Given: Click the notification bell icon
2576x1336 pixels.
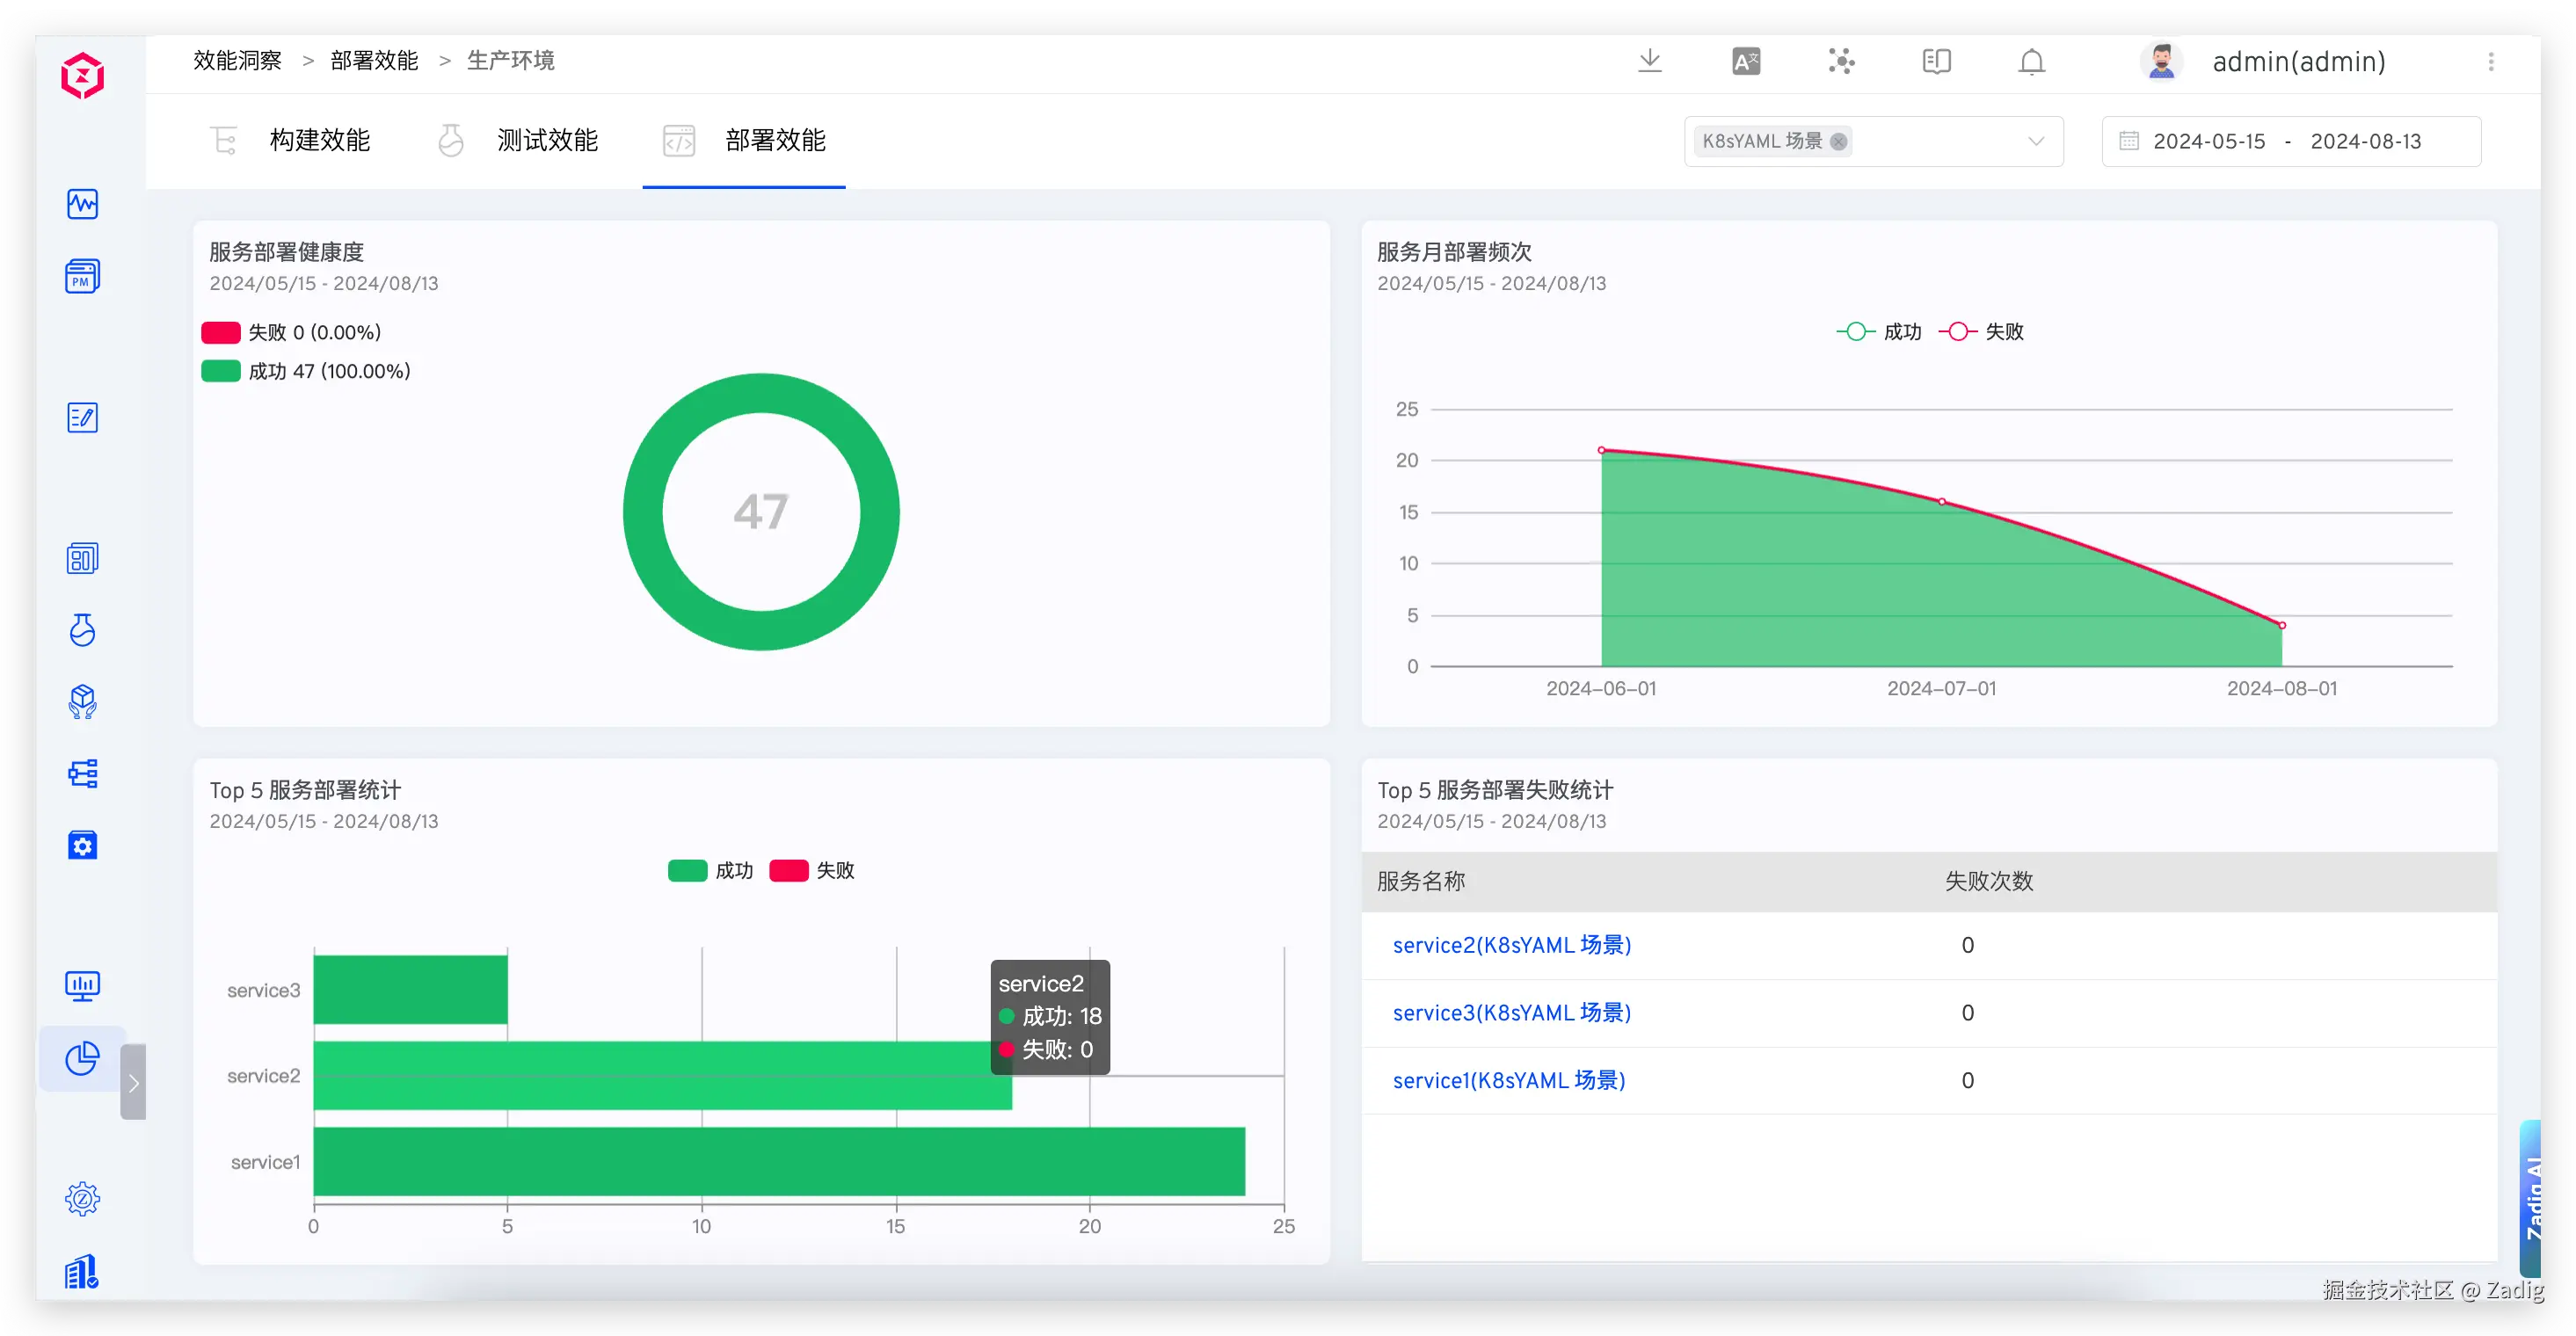Looking at the screenshot, I should (x=2031, y=62).
